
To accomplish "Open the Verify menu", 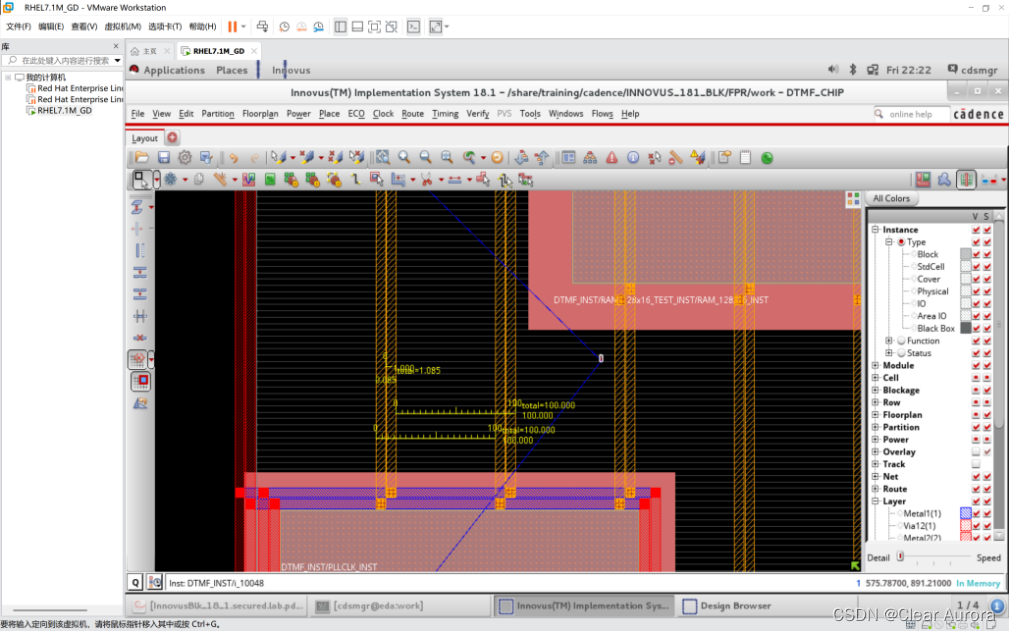I will tap(477, 114).
